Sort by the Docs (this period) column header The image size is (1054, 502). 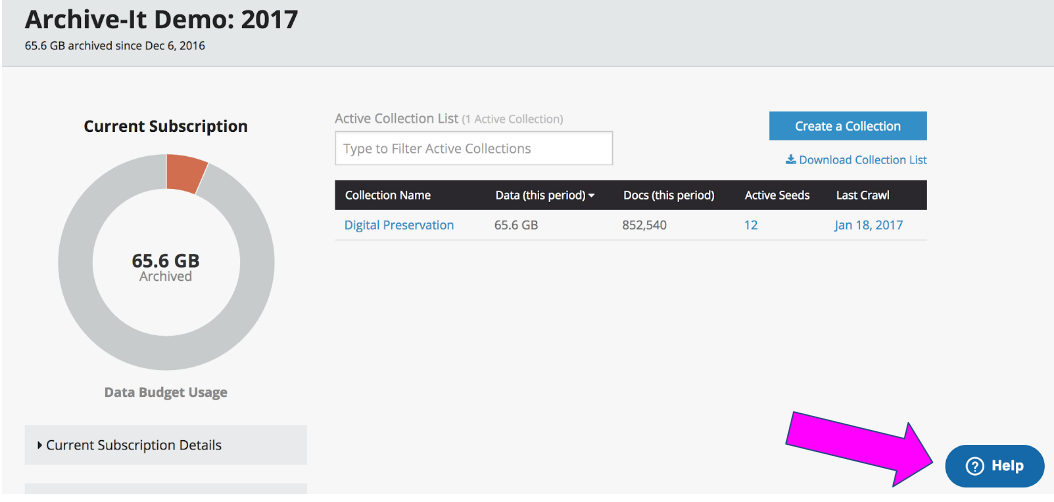[x=668, y=195]
